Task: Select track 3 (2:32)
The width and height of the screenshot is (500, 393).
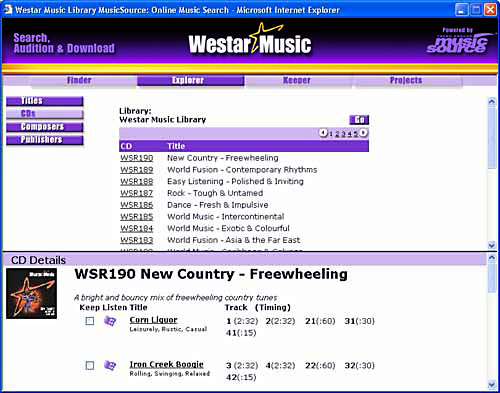Action: [x=242, y=366]
